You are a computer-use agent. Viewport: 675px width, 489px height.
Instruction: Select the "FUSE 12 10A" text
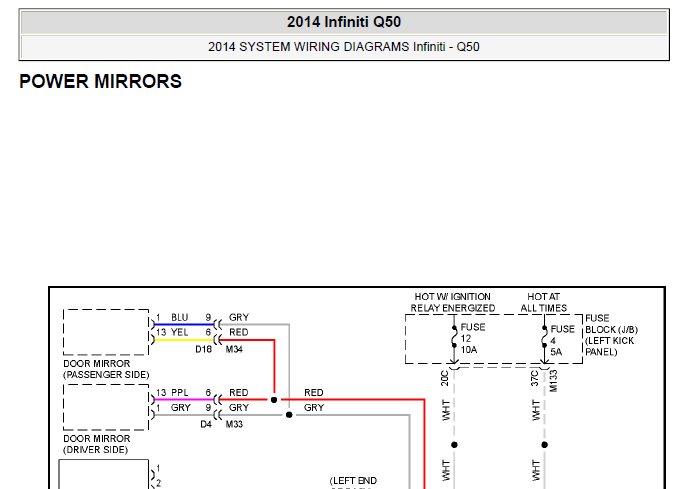[x=473, y=338]
